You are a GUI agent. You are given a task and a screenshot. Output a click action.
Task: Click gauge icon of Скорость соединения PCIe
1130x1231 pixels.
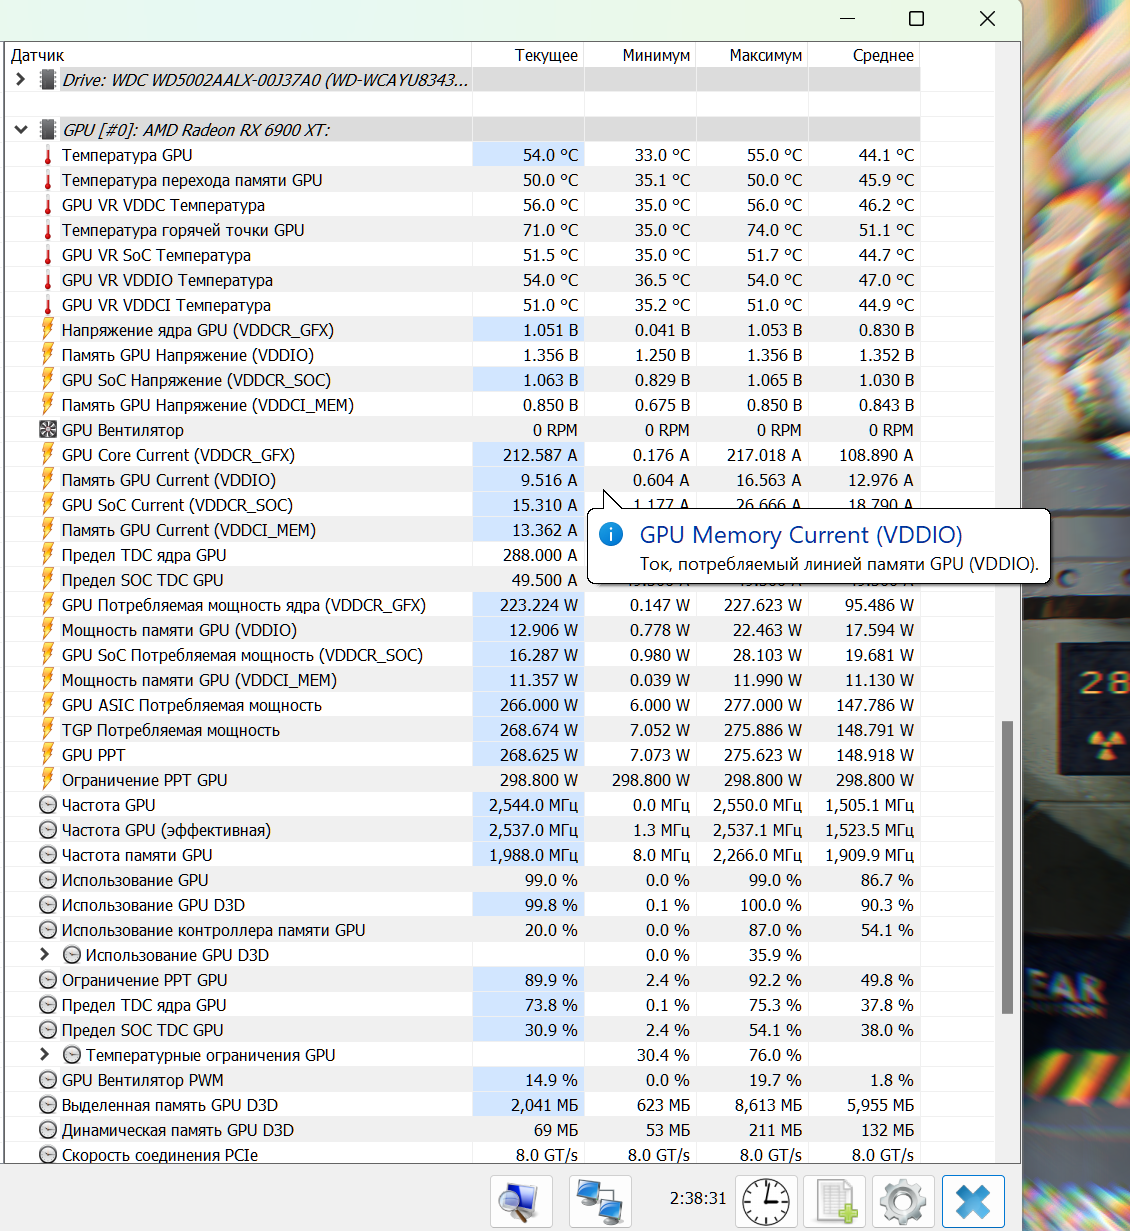[47, 1155]
